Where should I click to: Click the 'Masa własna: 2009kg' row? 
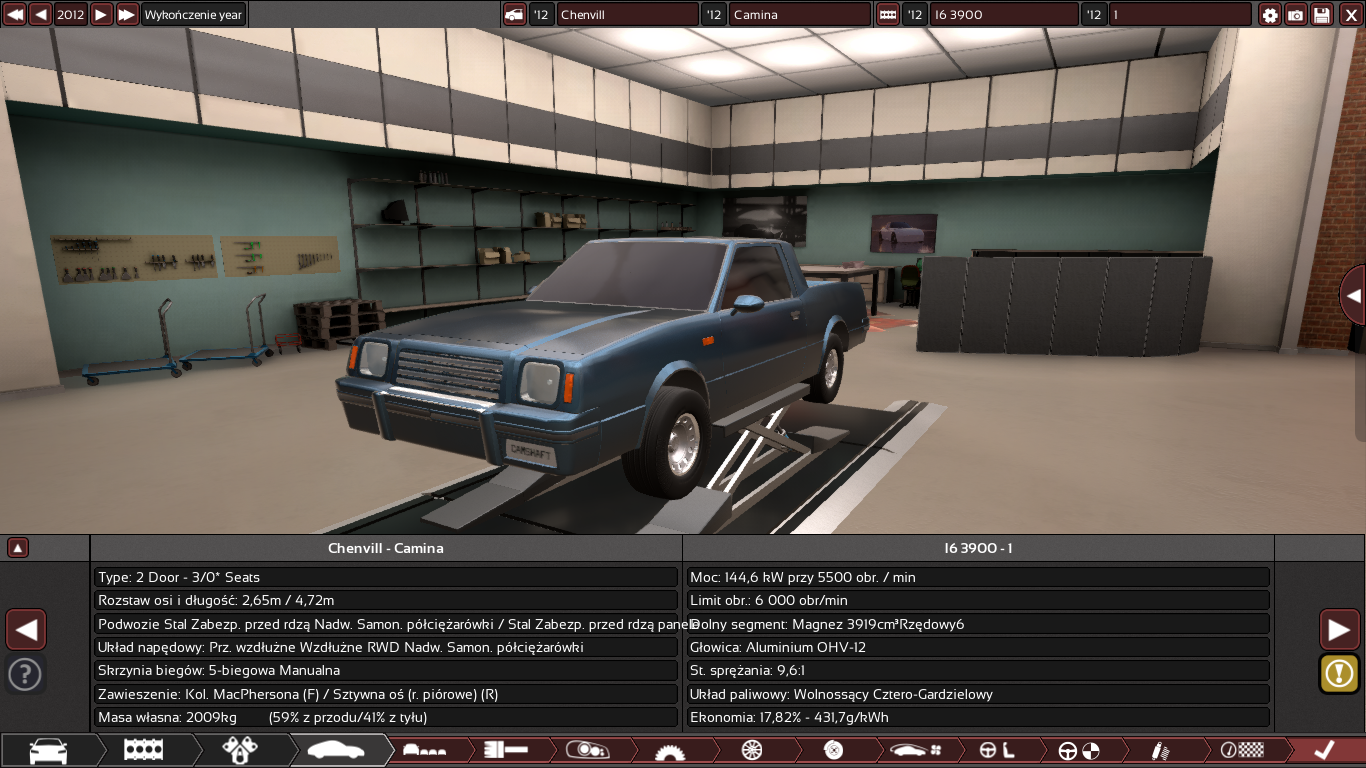[x=386, y=717]
